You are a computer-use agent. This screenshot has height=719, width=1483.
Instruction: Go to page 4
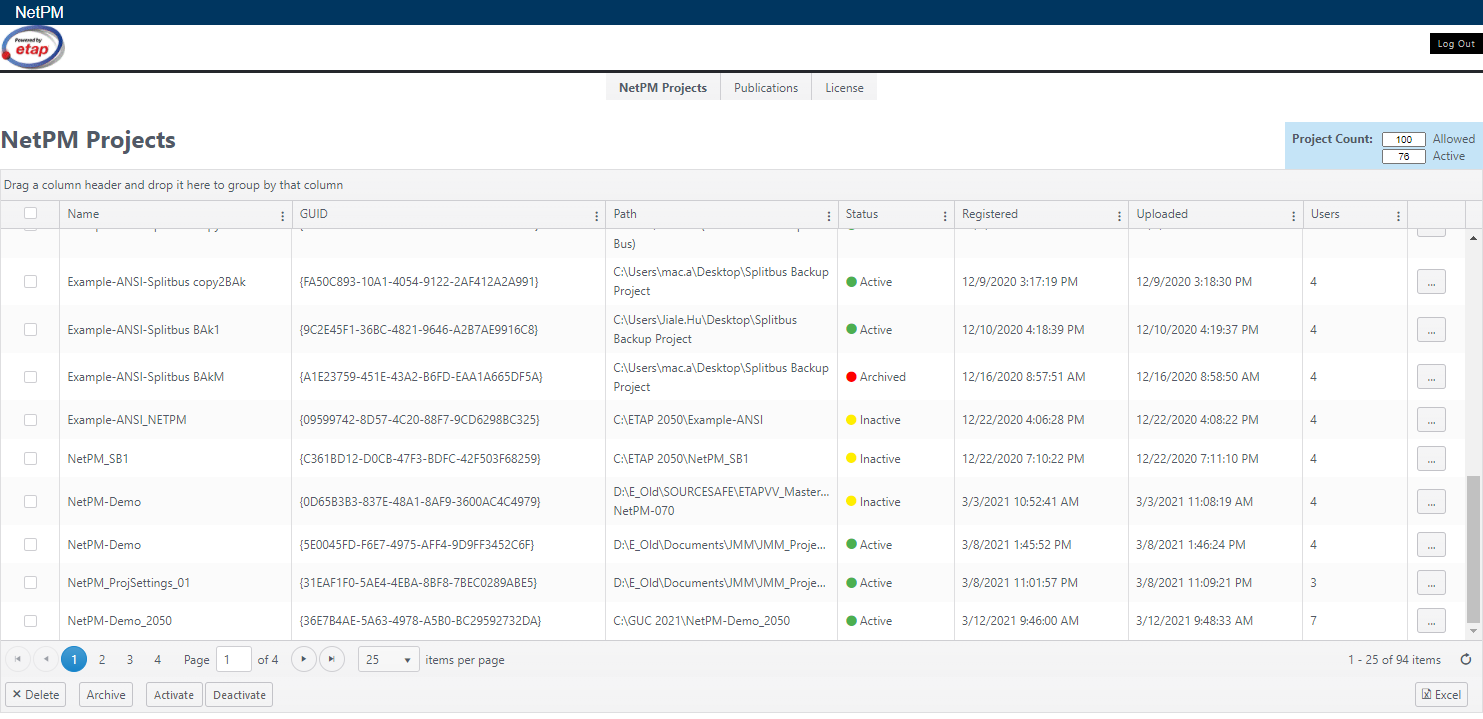coord(158,659)
